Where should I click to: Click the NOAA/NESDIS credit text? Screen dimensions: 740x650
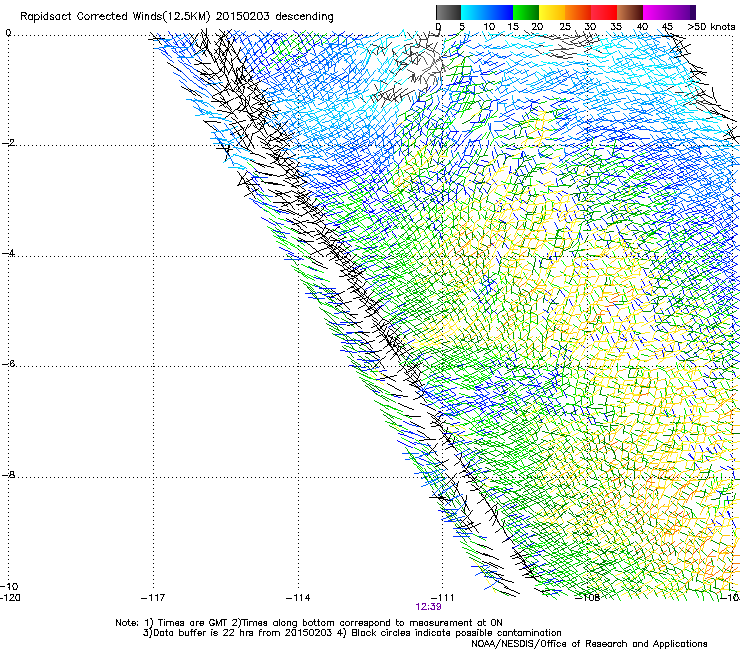click(589, 643)
